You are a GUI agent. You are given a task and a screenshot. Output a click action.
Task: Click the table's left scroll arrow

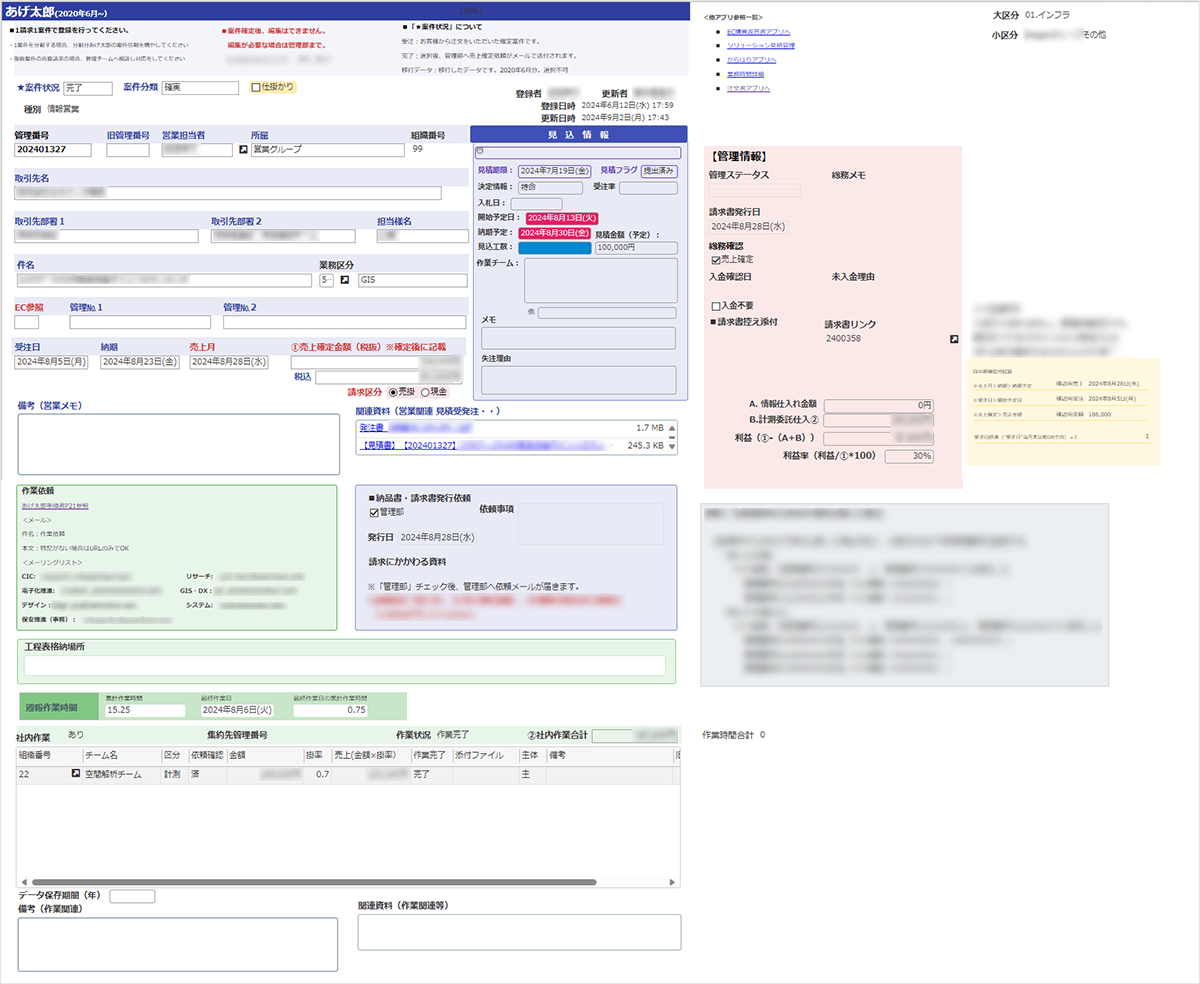[x=23, y=882]
